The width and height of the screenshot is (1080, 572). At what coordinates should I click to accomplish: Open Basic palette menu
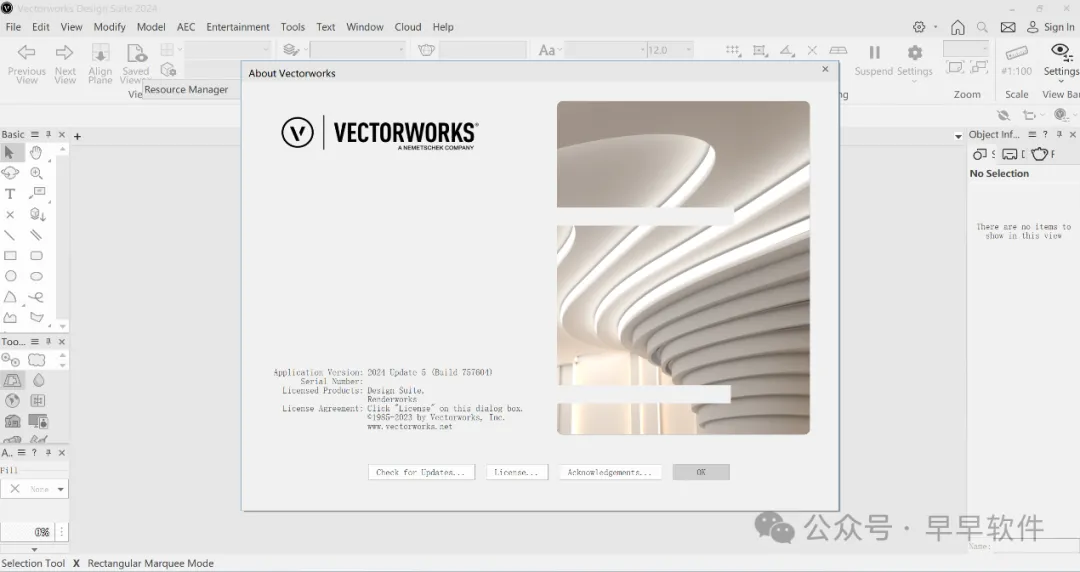click(x=34, y=134)
